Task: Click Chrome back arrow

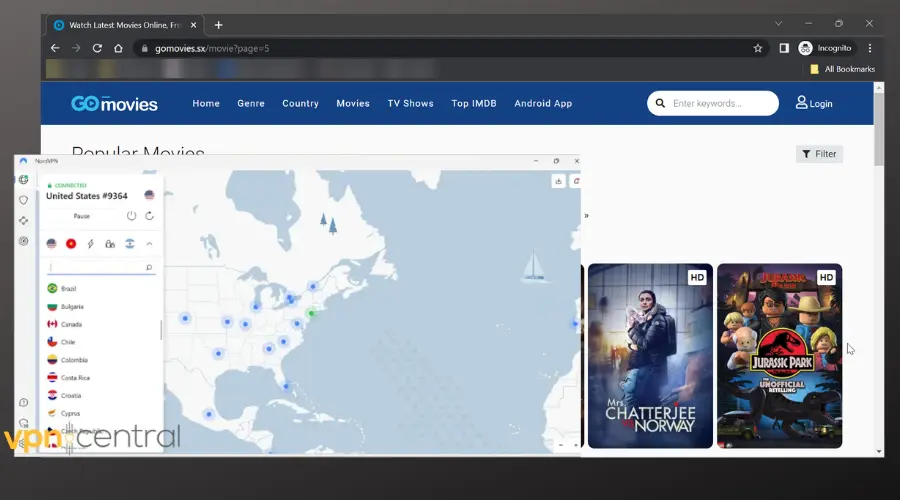Action: pyautogui.click(x=55, y=48)
